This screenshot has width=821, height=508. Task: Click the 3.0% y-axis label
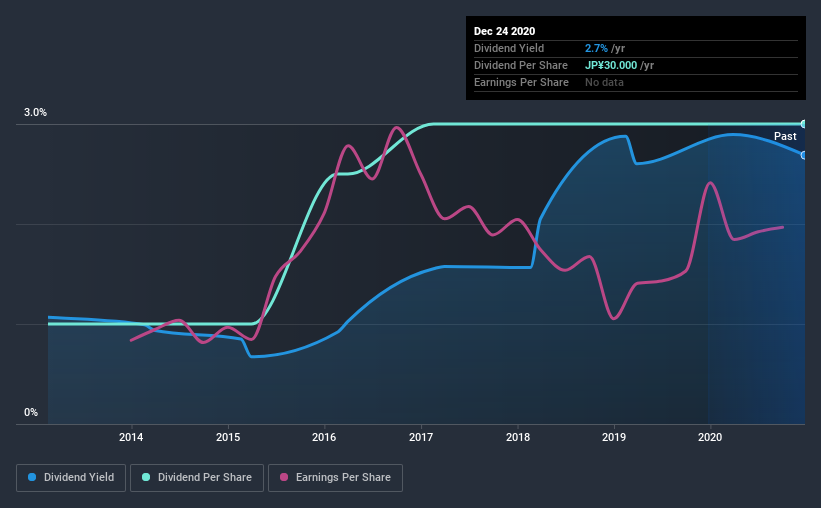point(35,112)
